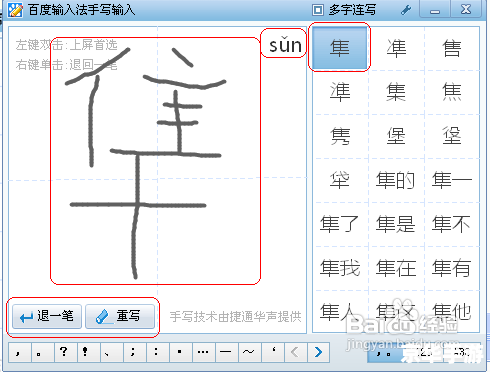Pick the phrase candidate 隼他
Image resolution: width=490 pixels, height=372 pixels.
[x=452, y=312]
